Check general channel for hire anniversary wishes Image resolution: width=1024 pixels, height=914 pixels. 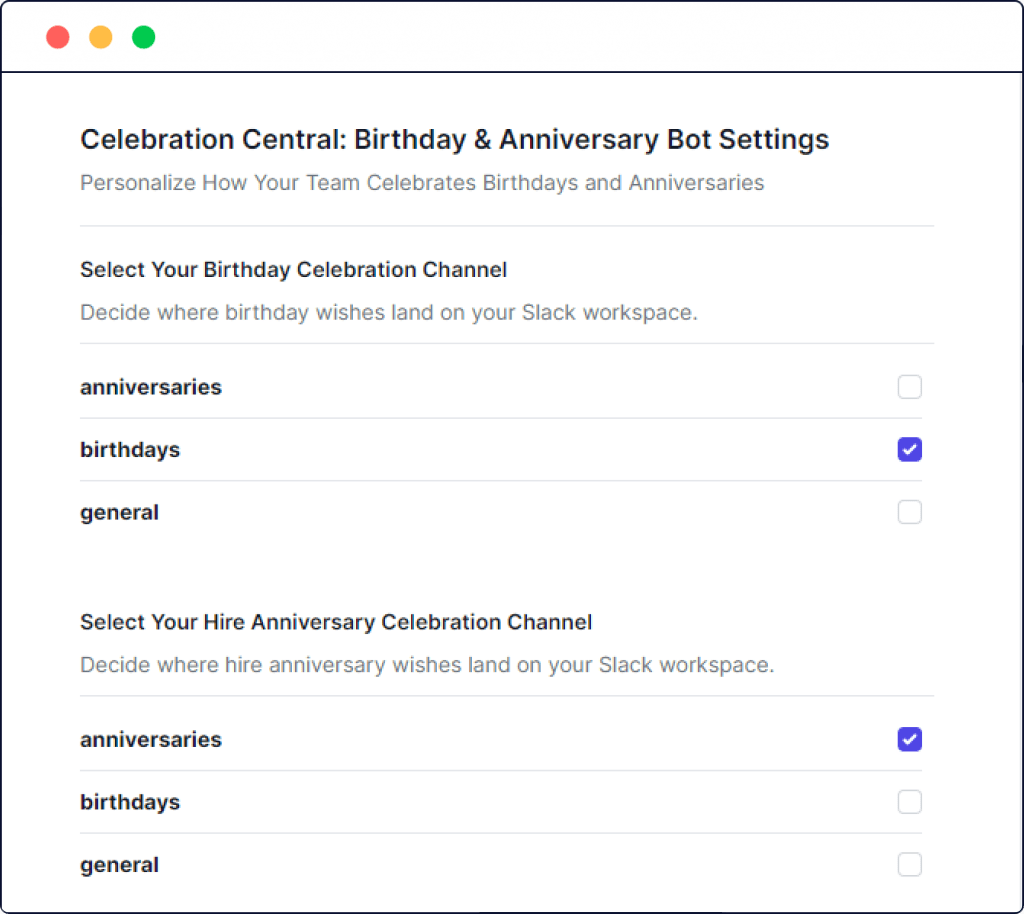click(909, 864)
